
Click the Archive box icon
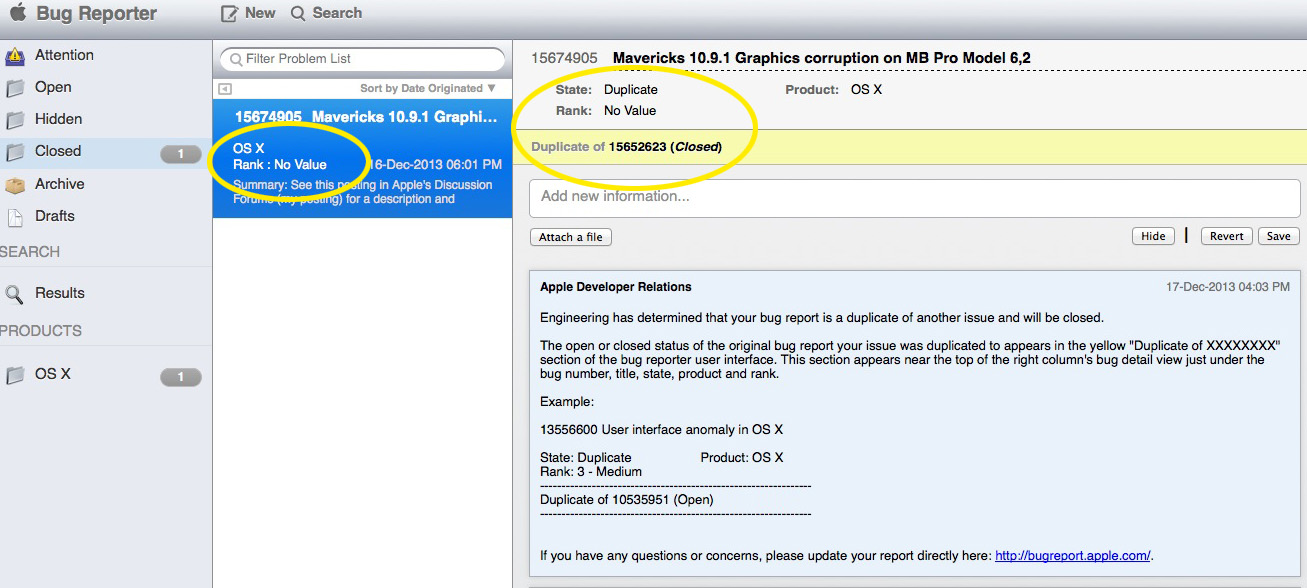click(x=15, y=185)
